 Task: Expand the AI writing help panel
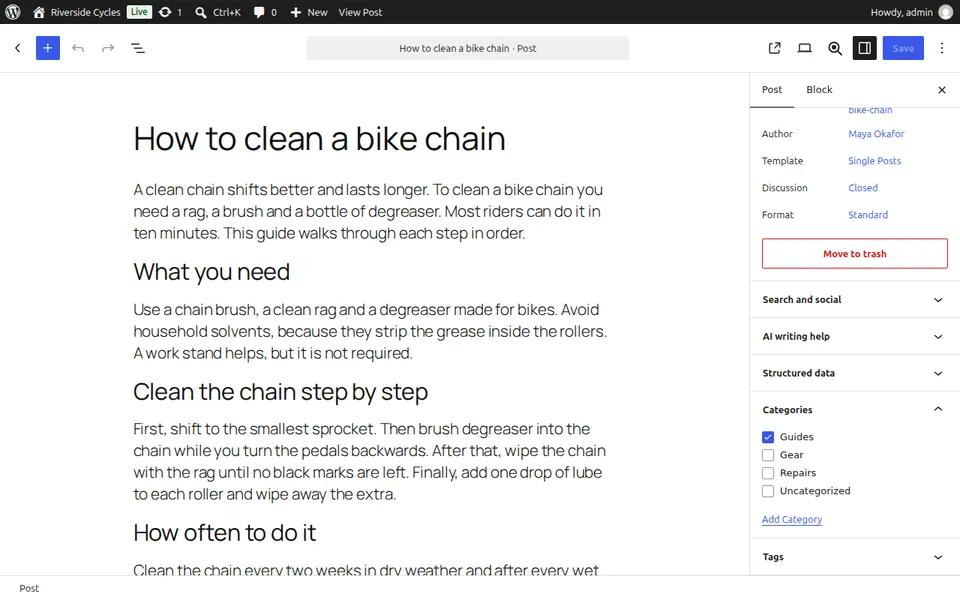click(x=855, y=336)
